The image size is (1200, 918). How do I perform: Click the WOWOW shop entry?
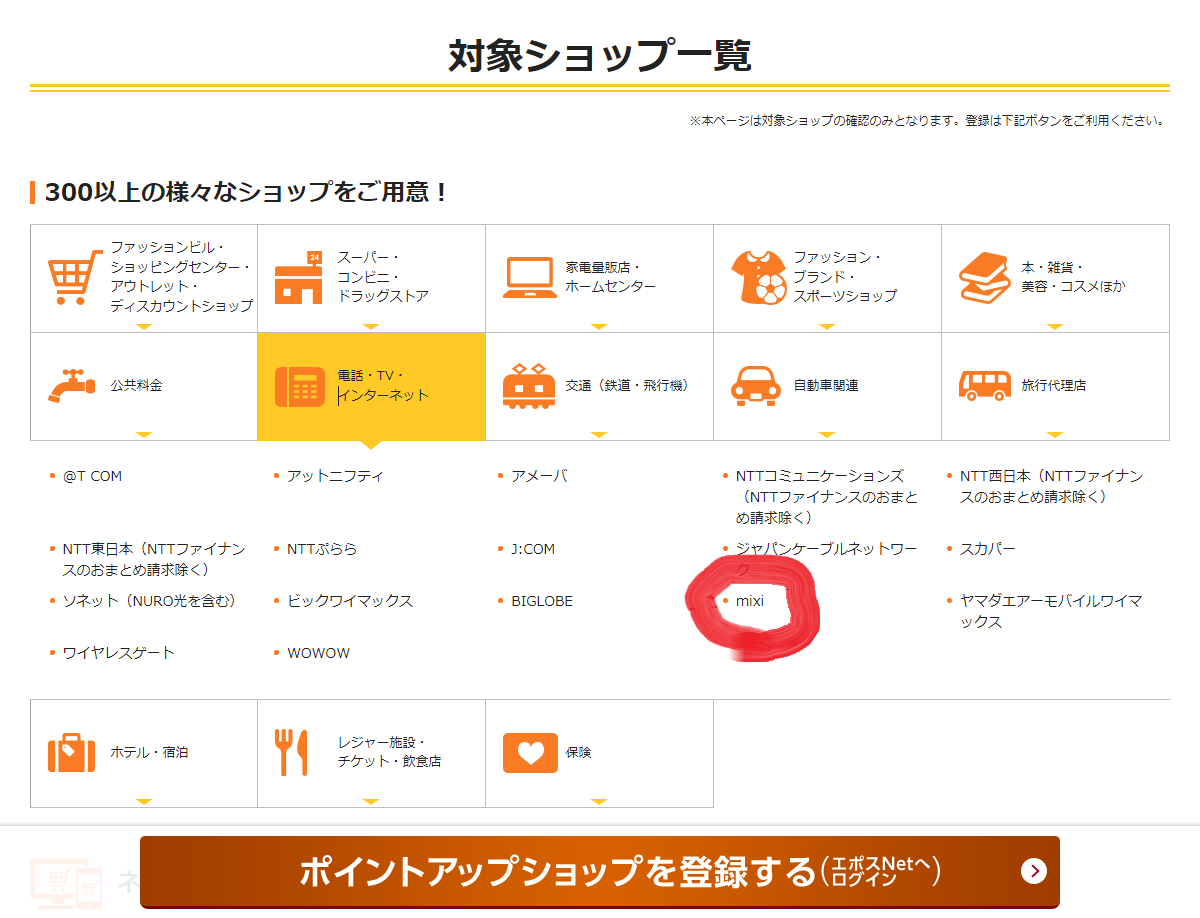pos(319,653)
